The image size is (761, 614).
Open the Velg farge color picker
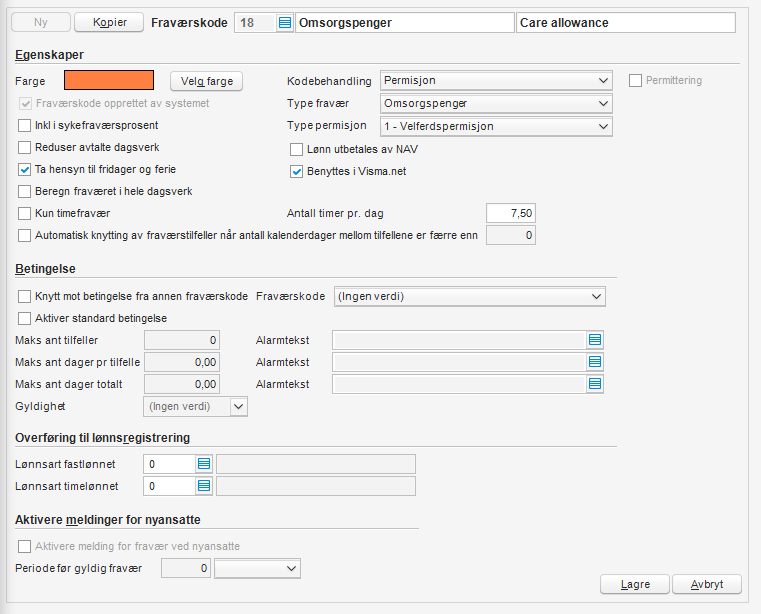point(206,81)
